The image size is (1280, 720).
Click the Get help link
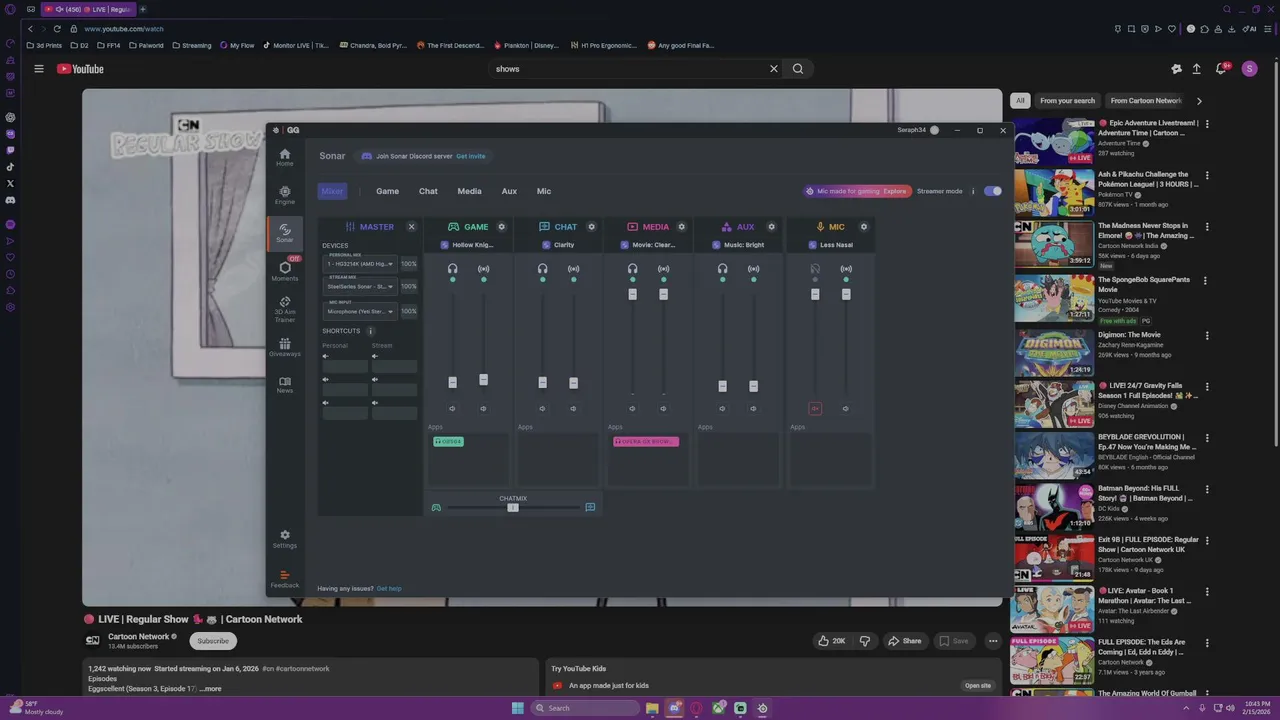tap(389, 589)
